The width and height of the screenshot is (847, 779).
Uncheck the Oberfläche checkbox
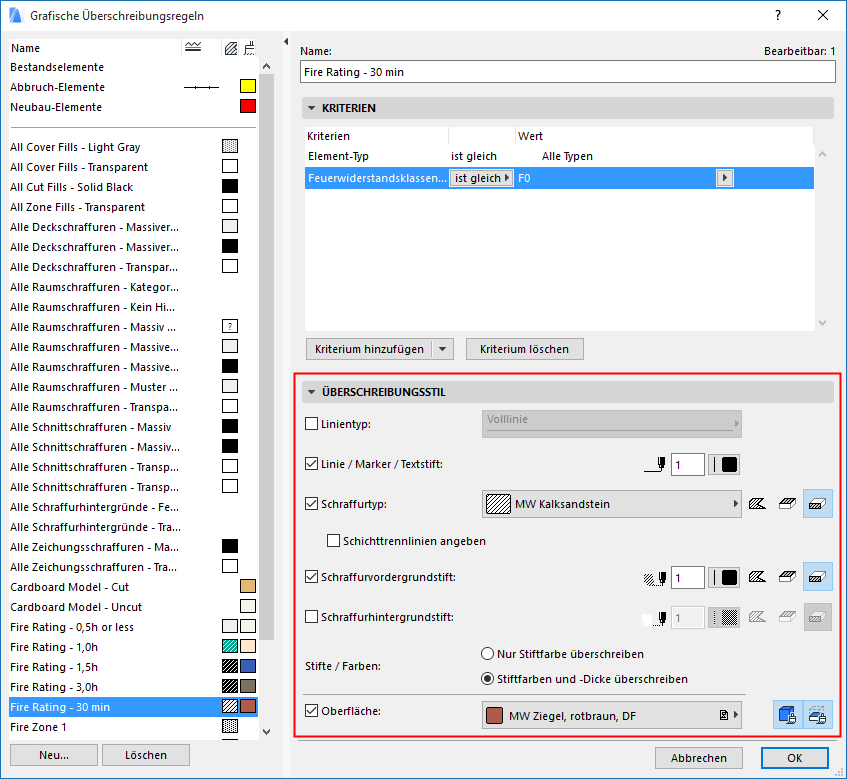click(312, 710)
